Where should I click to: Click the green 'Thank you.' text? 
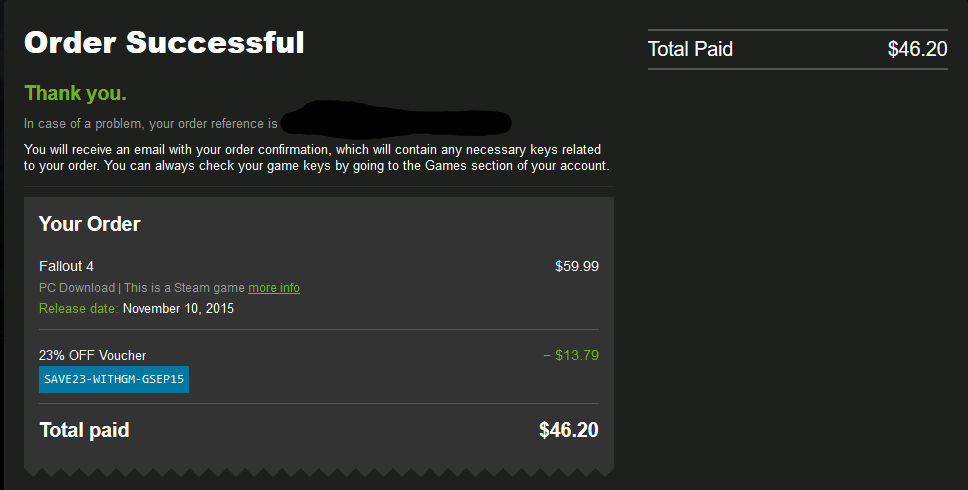pos(75,93)
